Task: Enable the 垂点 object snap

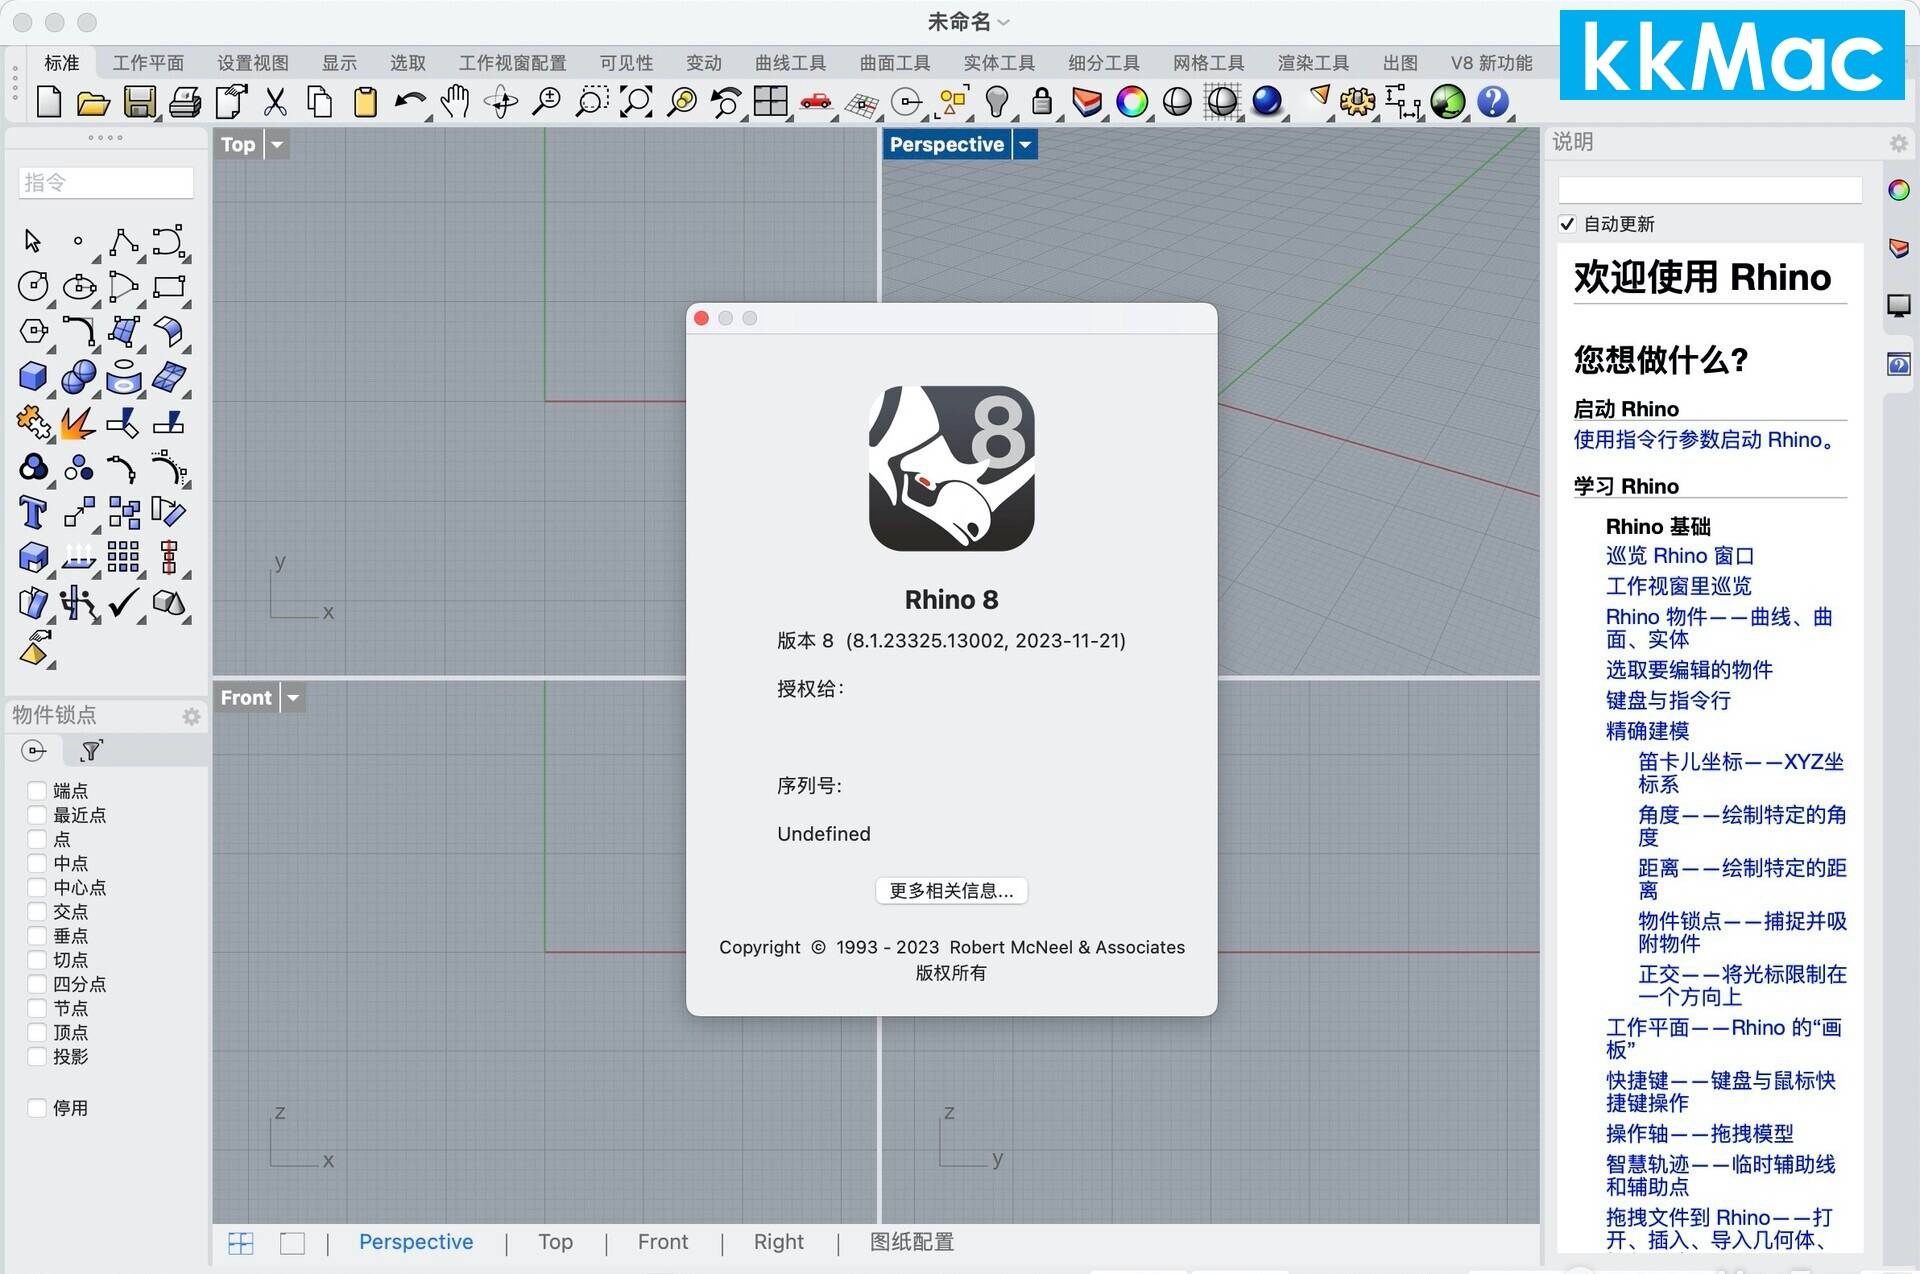Action: [x=37, y=936]
